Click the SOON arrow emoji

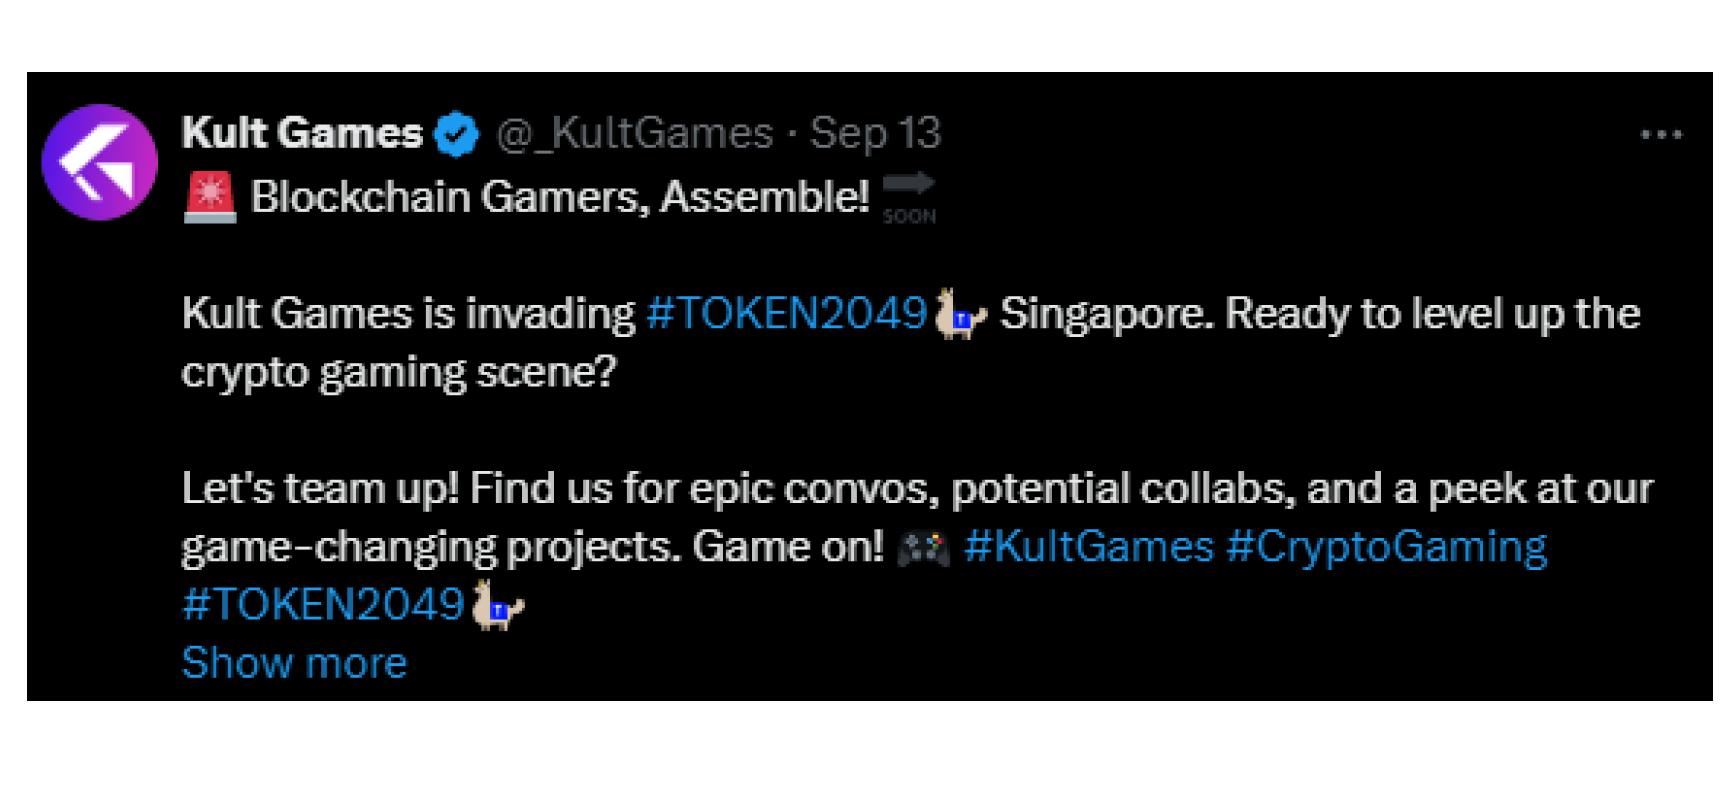coord(908,197)
